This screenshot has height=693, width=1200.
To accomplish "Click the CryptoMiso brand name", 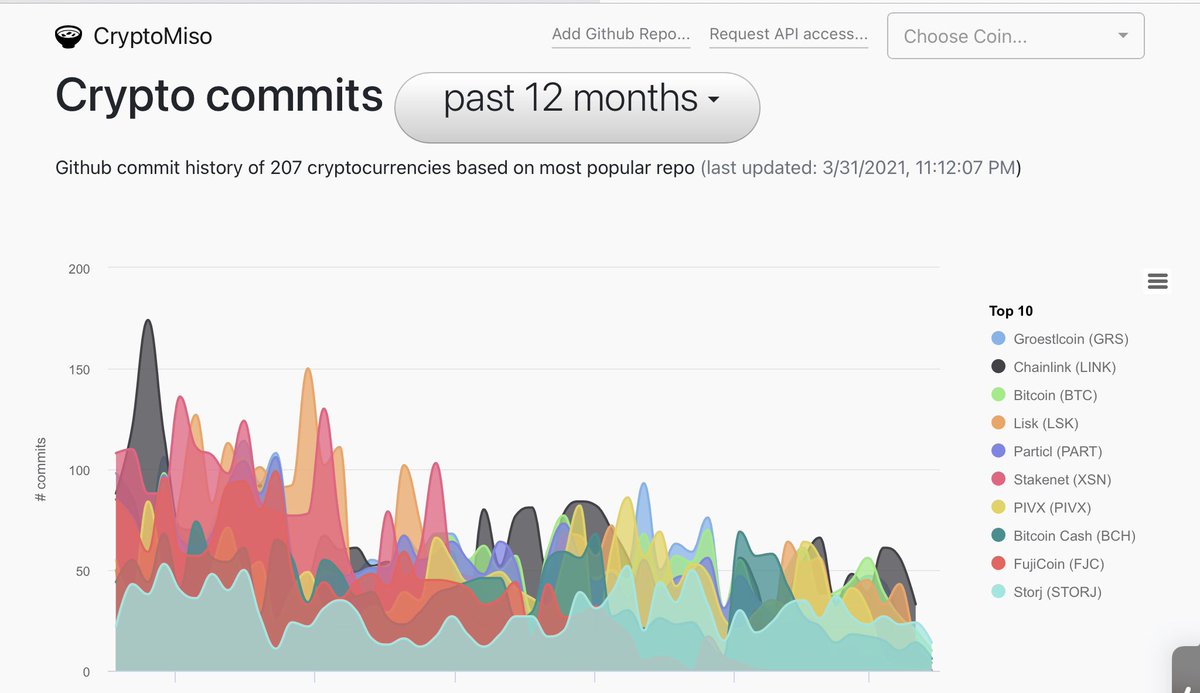I will tap(152, 37).
